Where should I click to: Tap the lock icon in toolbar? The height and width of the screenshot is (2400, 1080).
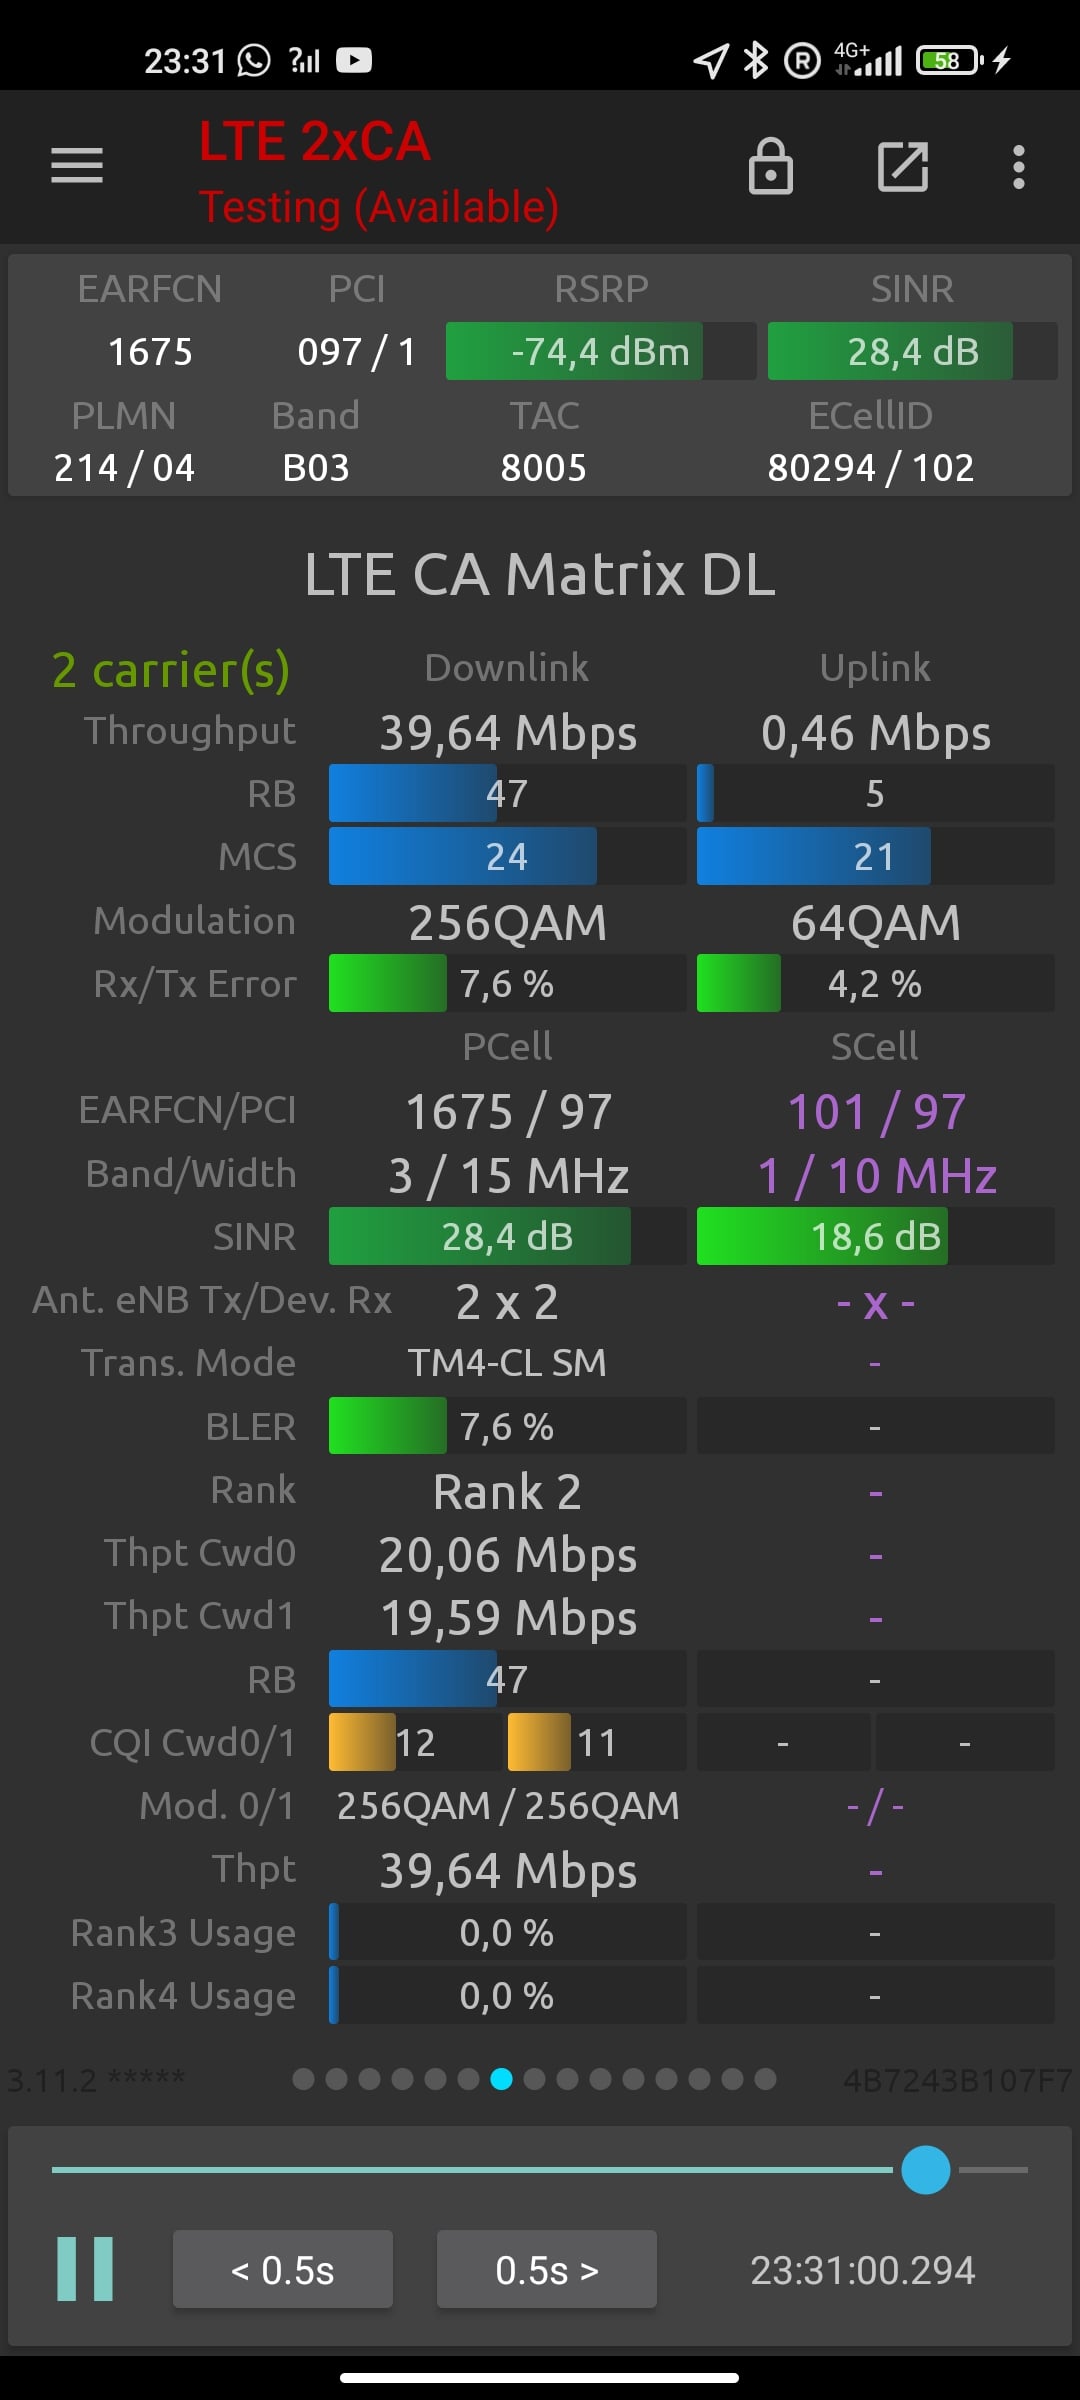pos(771,166)
